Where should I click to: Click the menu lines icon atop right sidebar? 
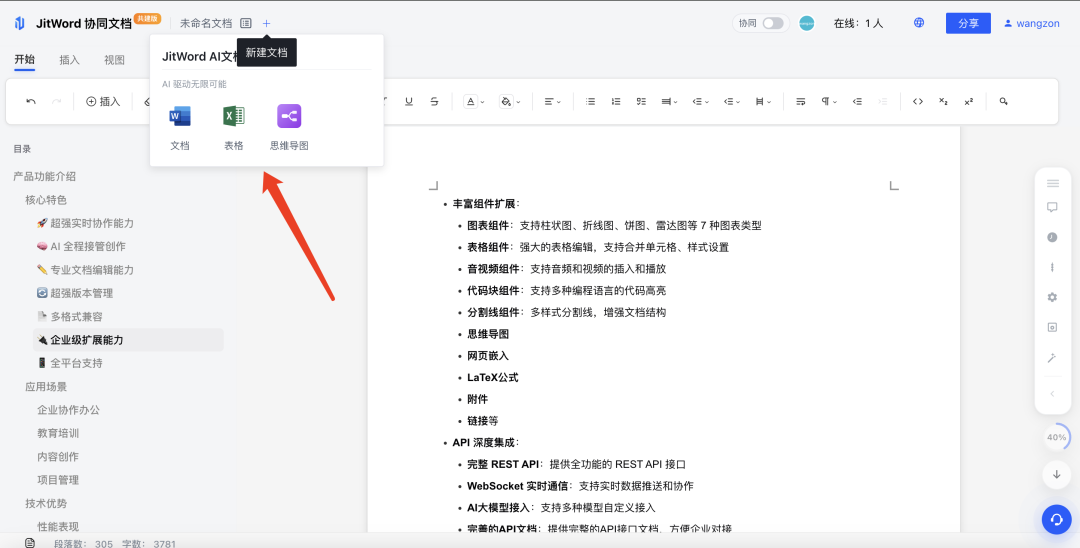[1052, 183]
